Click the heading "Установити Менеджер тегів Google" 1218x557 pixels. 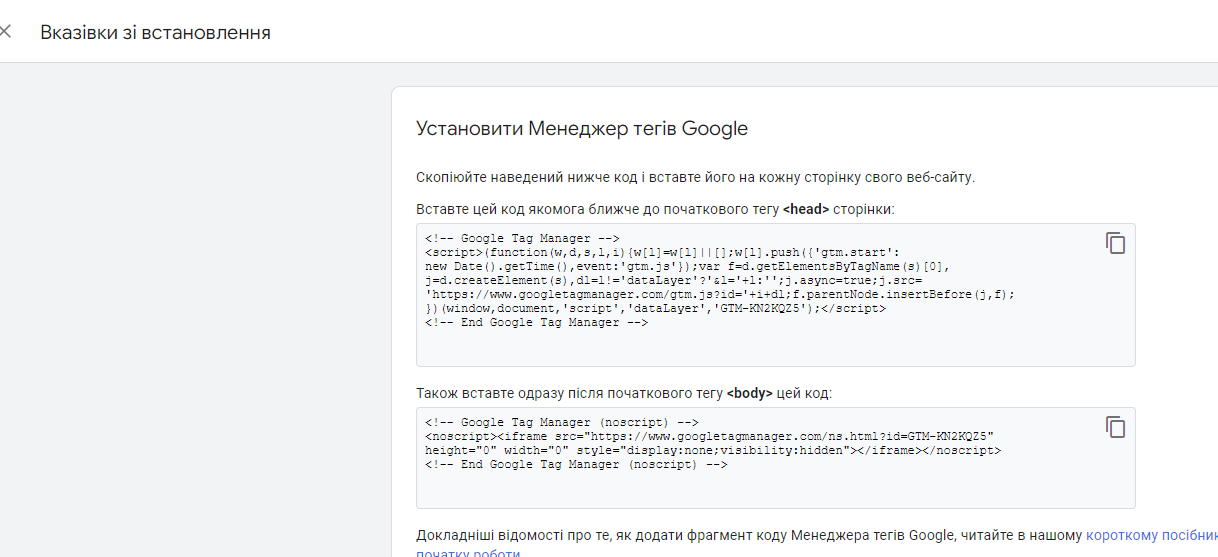582,129
